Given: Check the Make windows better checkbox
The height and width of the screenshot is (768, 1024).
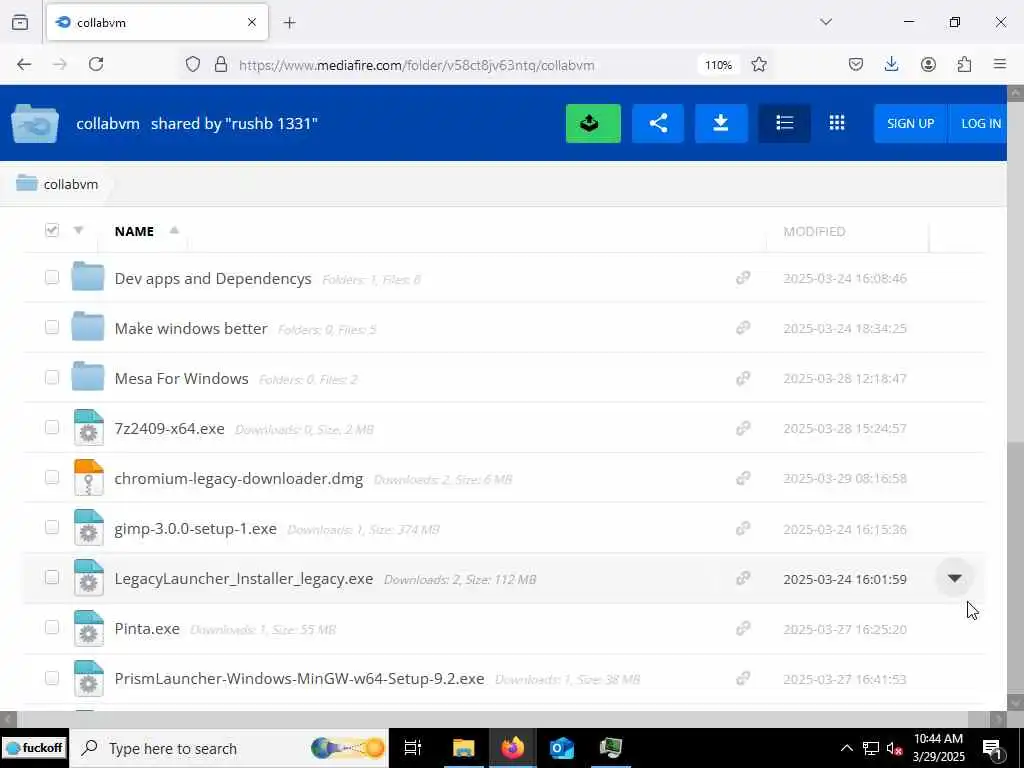Looking at the screenshot, I should pos(52,327).
